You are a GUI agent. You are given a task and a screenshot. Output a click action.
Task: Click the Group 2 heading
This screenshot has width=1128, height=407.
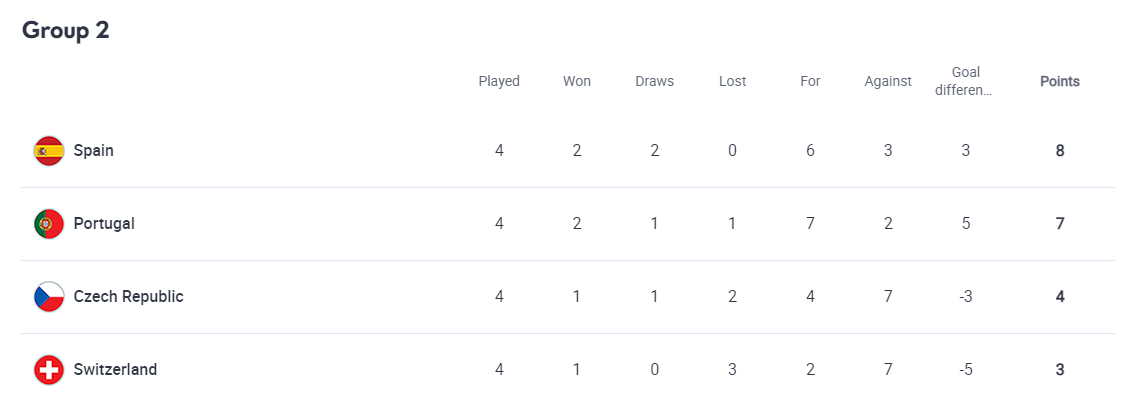[x=66, y=30]
